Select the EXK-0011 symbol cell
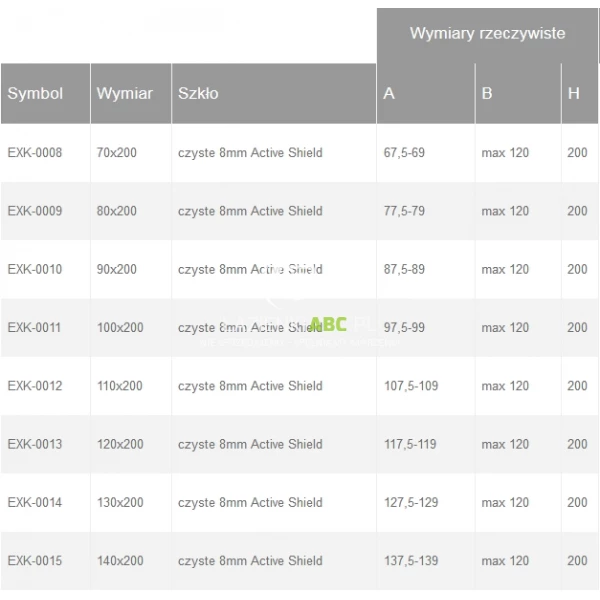Viewport: 600px width, 600px height. [x=35, y=327]
